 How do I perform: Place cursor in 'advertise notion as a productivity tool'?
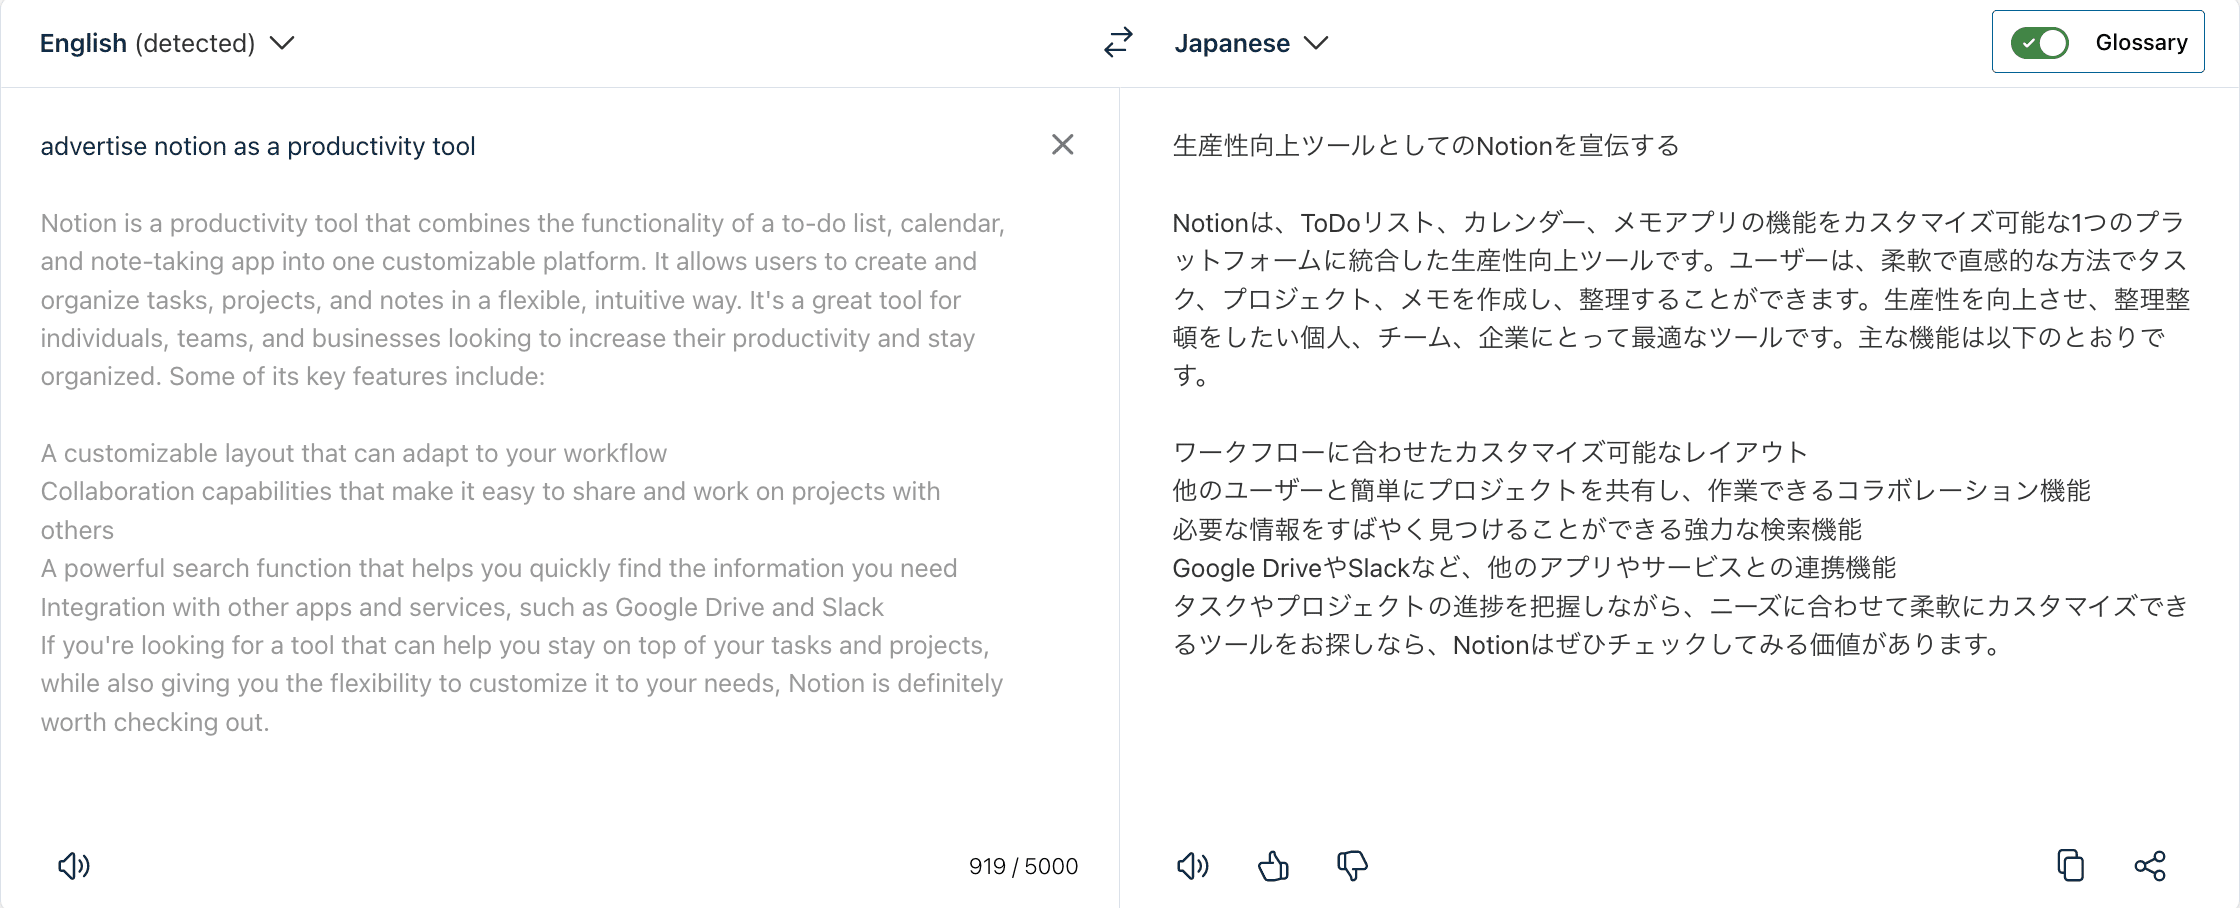tap(258, 146)
